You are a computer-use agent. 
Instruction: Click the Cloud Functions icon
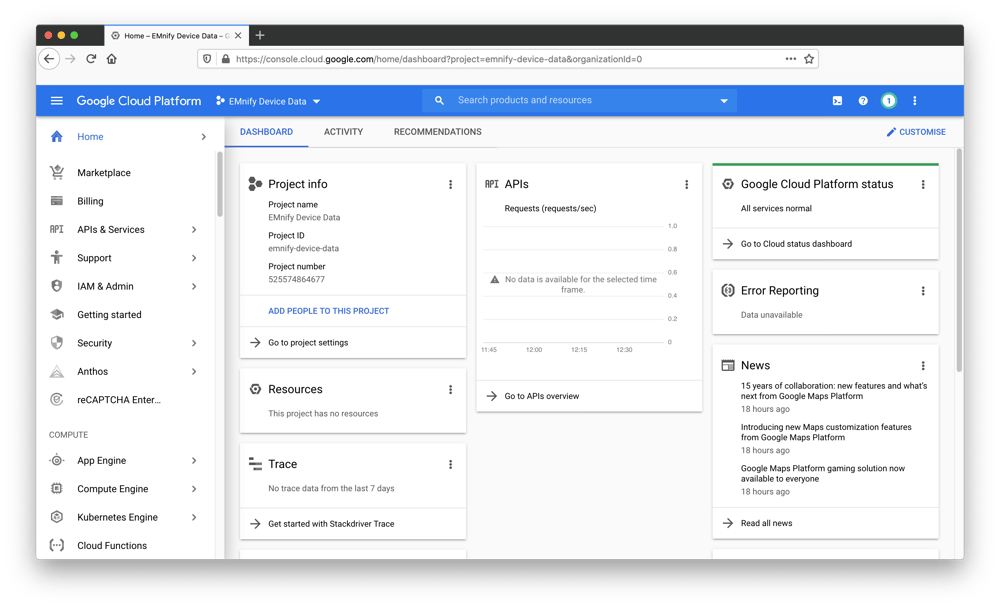tap(57, 545)
